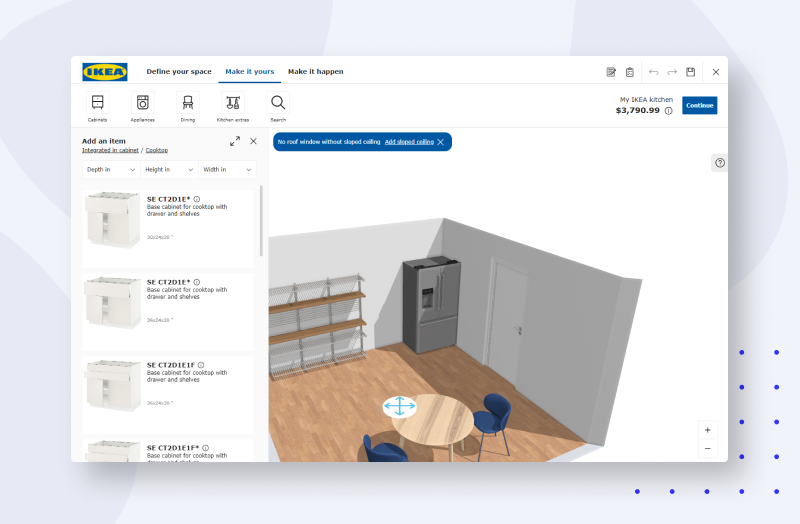Show info for first SE CT2D1E* item

point(197,199)
